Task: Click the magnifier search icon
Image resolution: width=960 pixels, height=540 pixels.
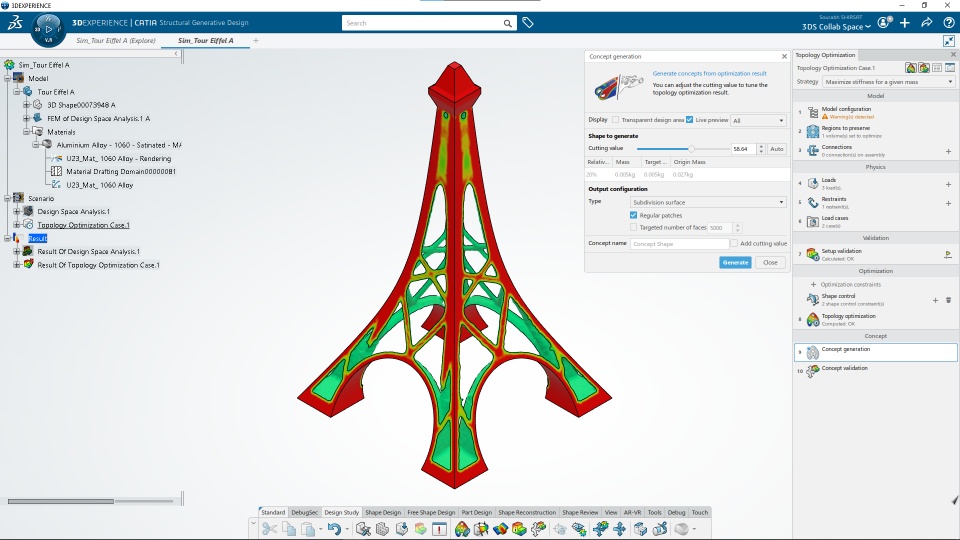Action: [508, 23]
